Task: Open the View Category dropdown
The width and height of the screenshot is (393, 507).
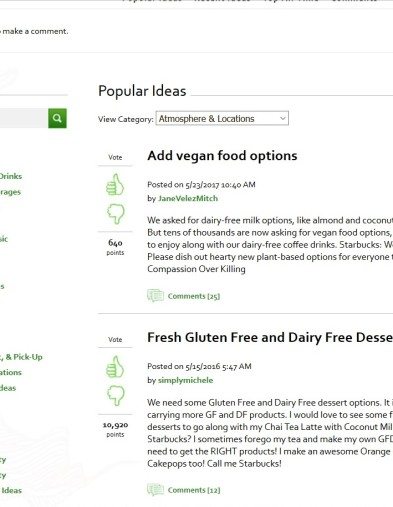Action: [x=222, y=118]
